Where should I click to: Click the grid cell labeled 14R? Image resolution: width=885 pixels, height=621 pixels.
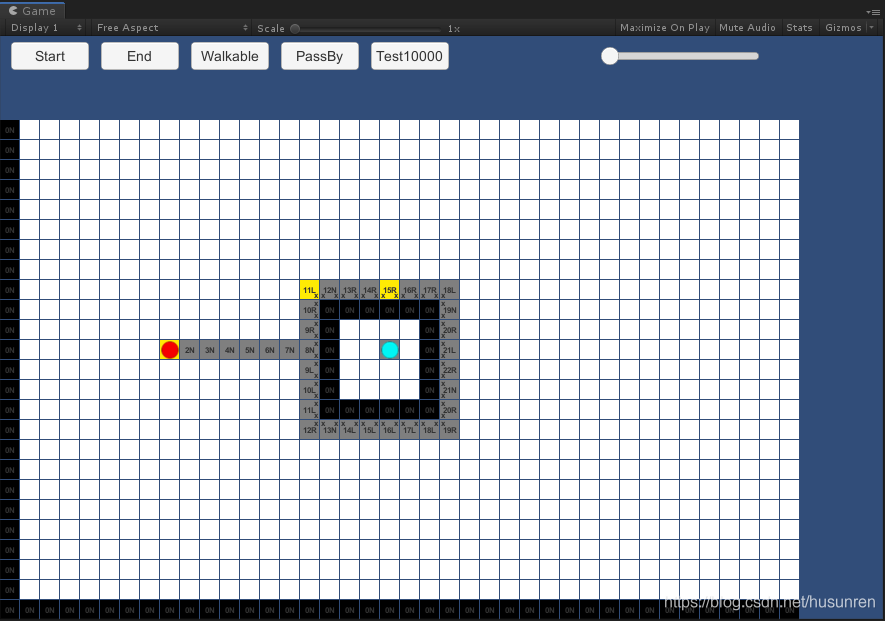(370, 290)
